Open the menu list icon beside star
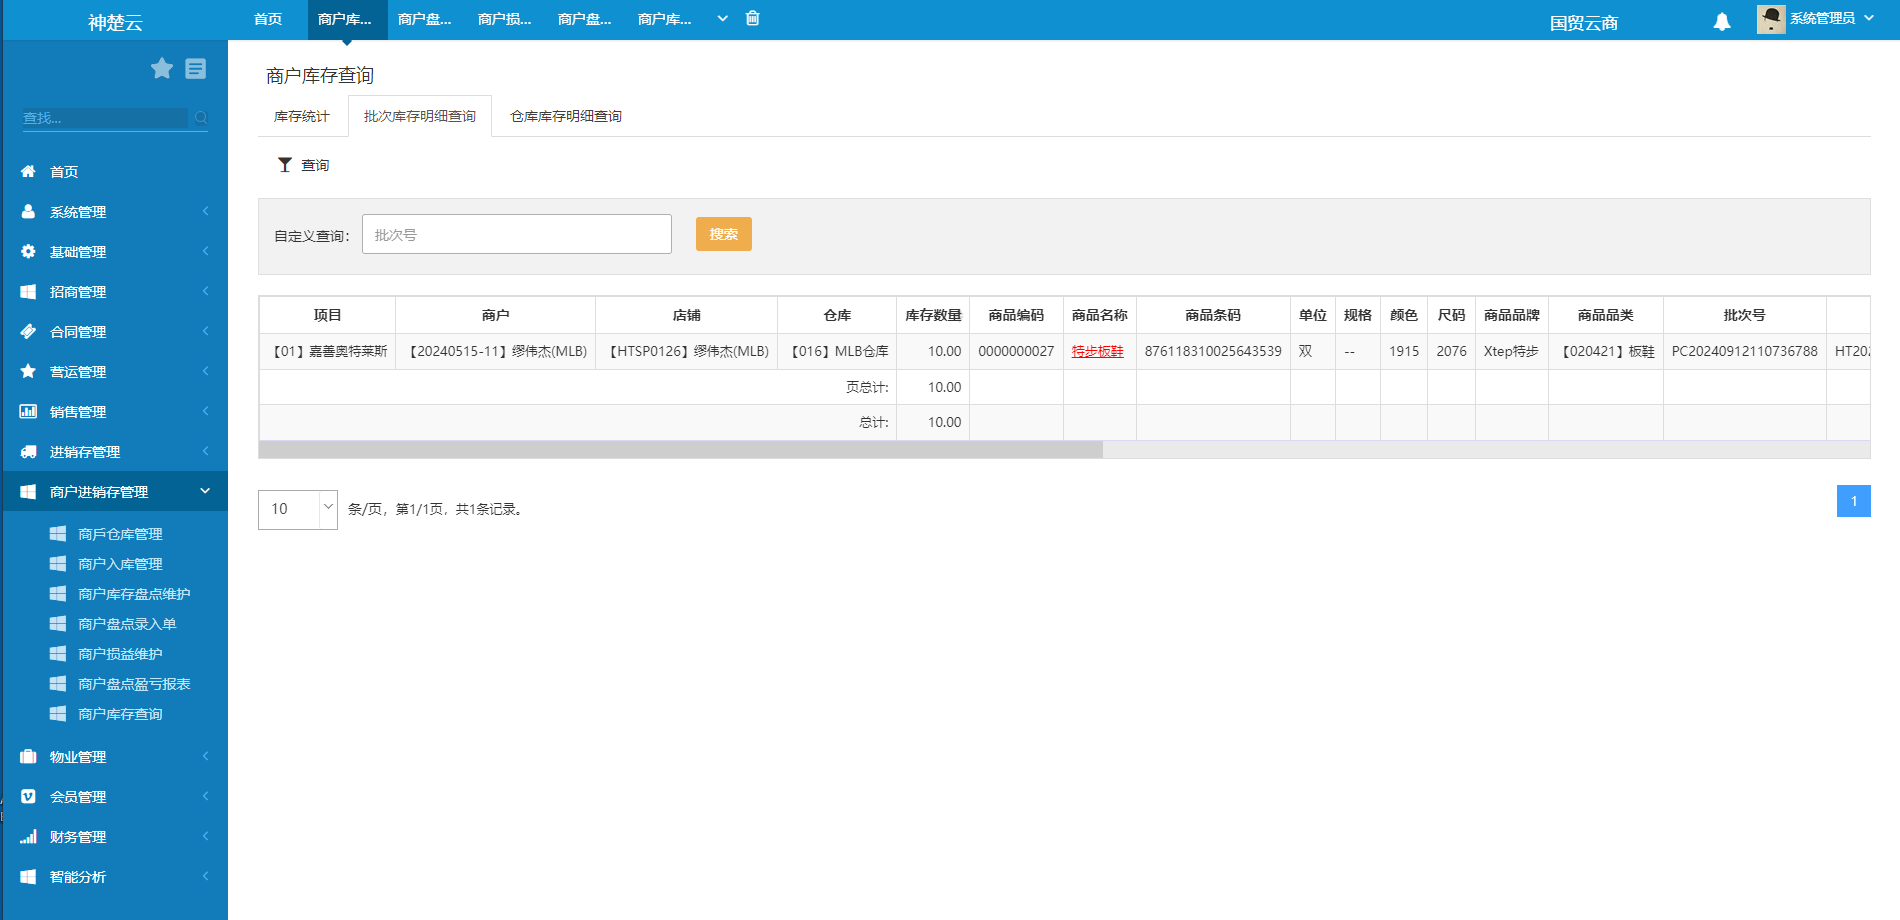The image size is (1900, 920). [x=196, y=68]
